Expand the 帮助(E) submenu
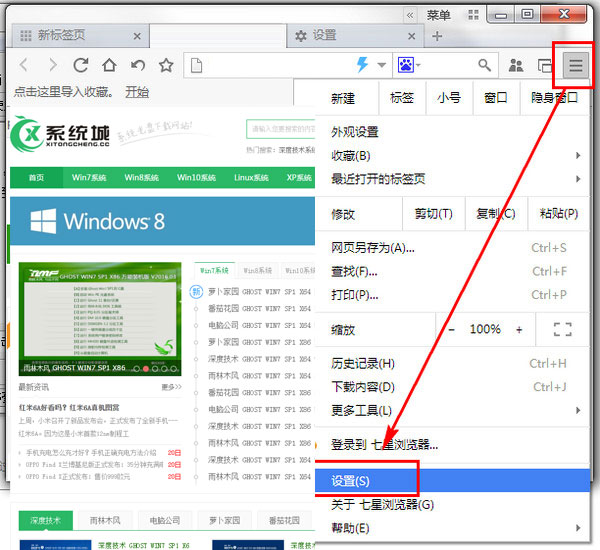The width and height of the screenshot is (600, 550). (452, 528)
